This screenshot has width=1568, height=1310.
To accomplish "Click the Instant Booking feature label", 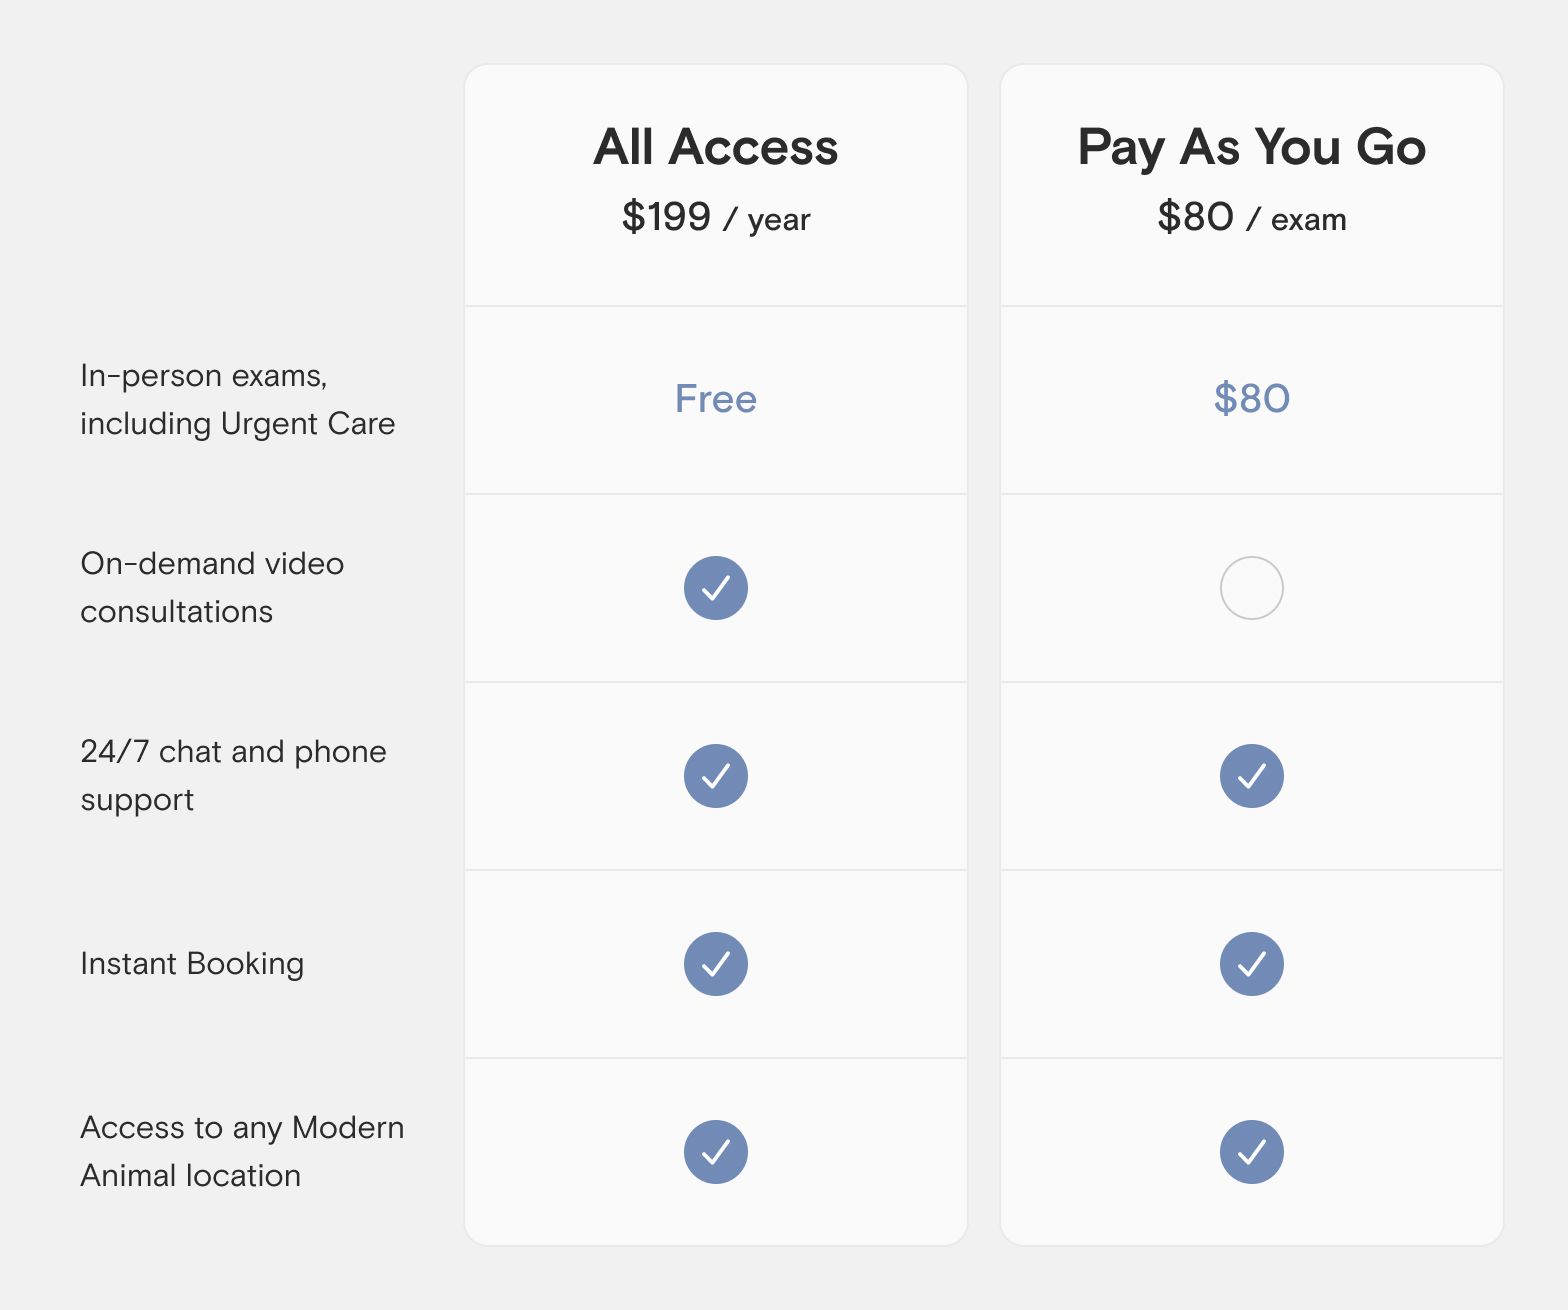I will coord(192,963).
